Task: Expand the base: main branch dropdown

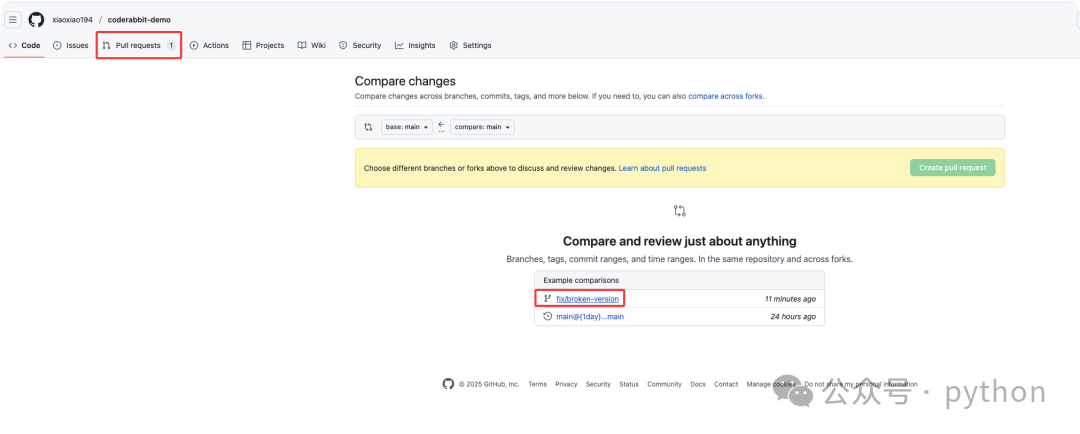Action: (407, 127)
